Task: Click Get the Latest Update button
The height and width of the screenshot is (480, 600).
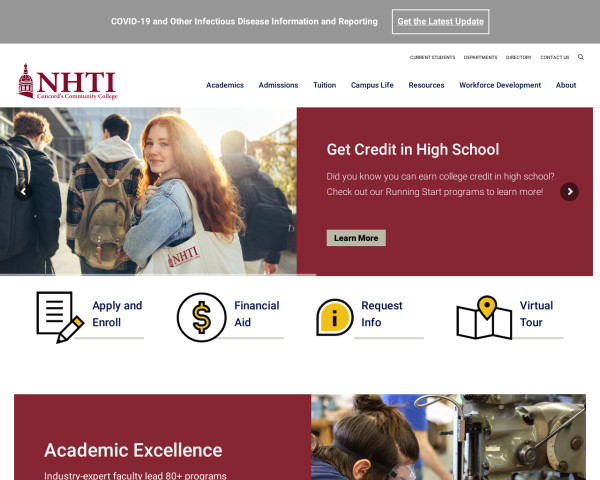Action: click(440, 21)
